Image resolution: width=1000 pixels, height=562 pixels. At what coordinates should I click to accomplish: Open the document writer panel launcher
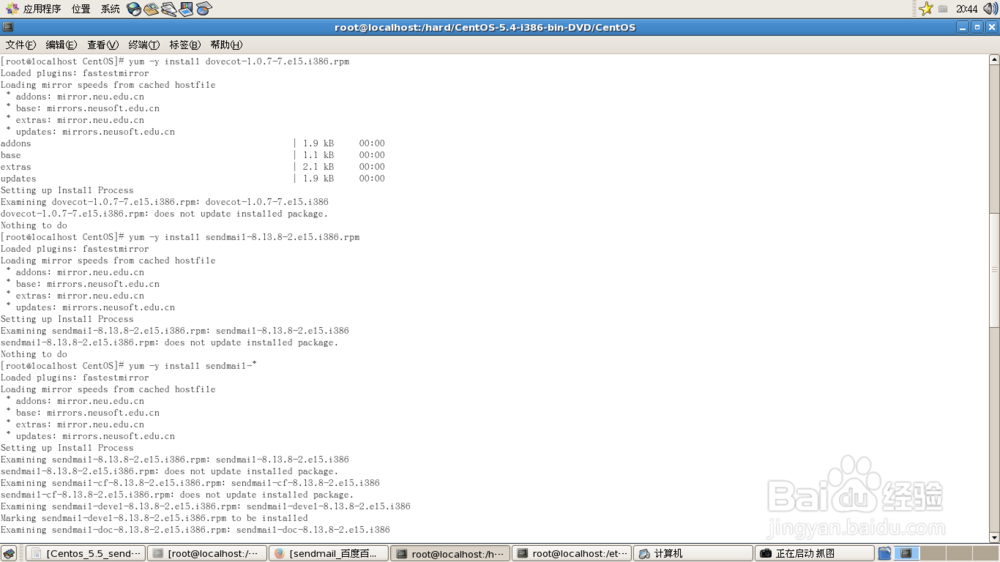(168, 9)
